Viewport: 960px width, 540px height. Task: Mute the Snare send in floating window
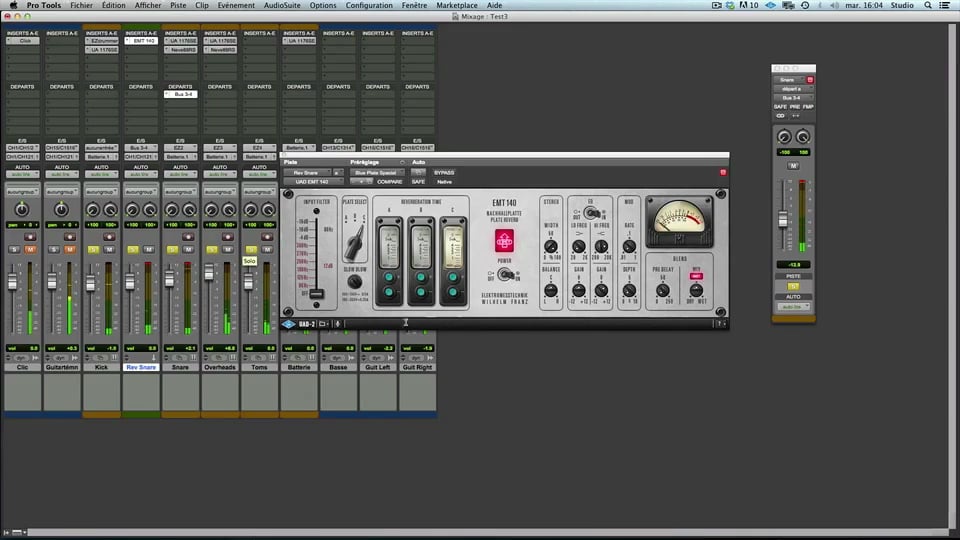(x=793, y=166)
